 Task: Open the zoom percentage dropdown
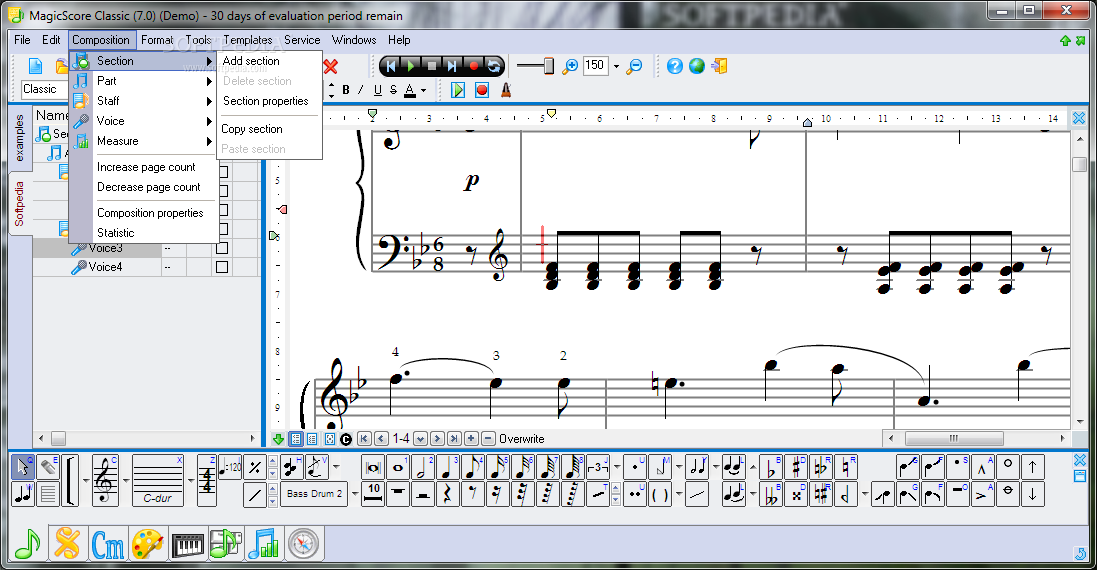point(616,66)
